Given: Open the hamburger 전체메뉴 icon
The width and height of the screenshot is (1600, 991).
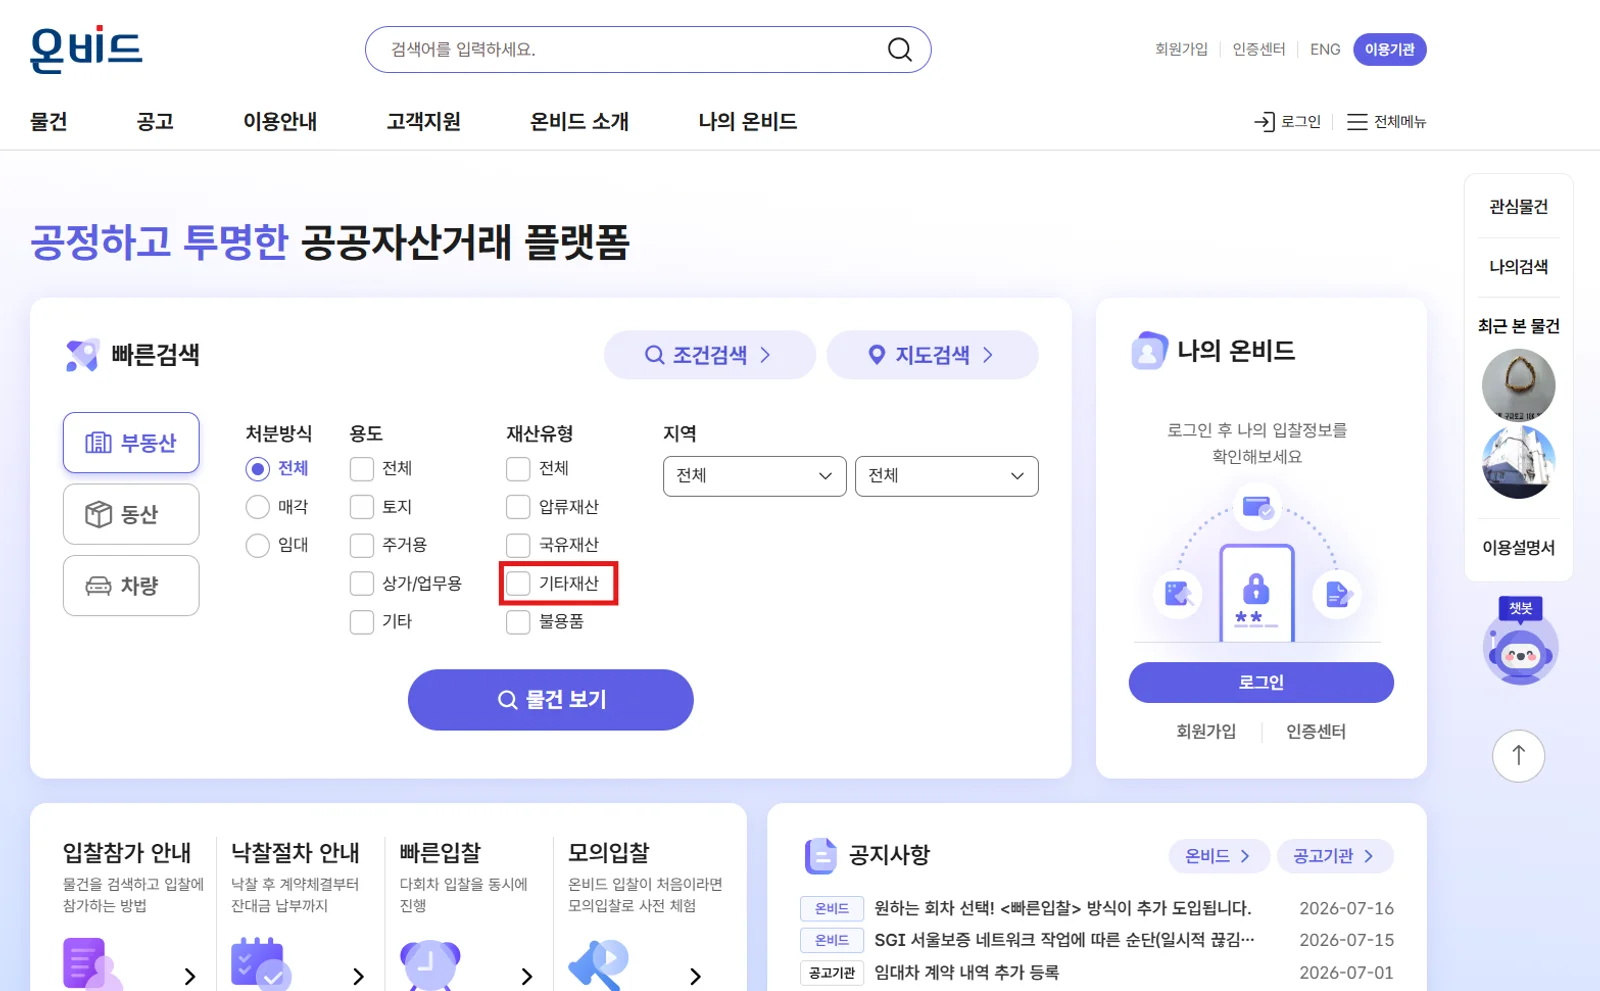Looking at the screenshot, I should tap(1357, 121).
